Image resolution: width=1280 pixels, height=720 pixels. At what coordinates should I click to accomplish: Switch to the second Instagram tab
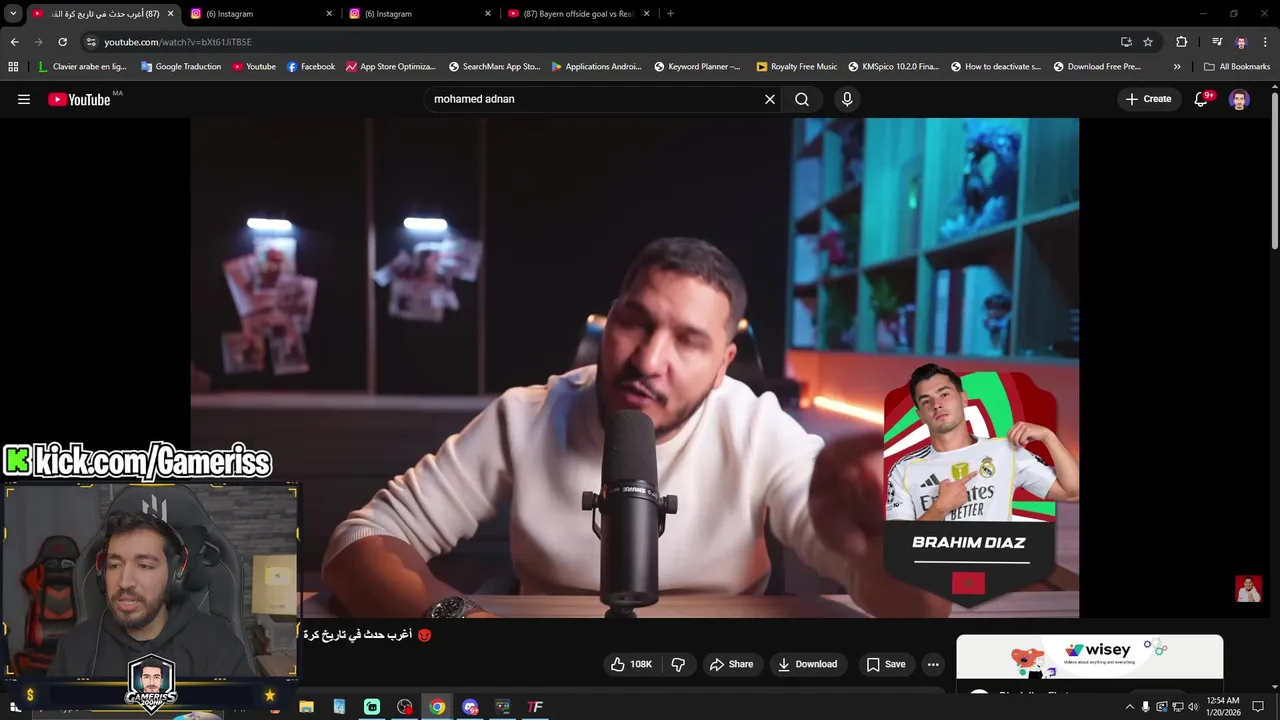(x=420, y=14)
